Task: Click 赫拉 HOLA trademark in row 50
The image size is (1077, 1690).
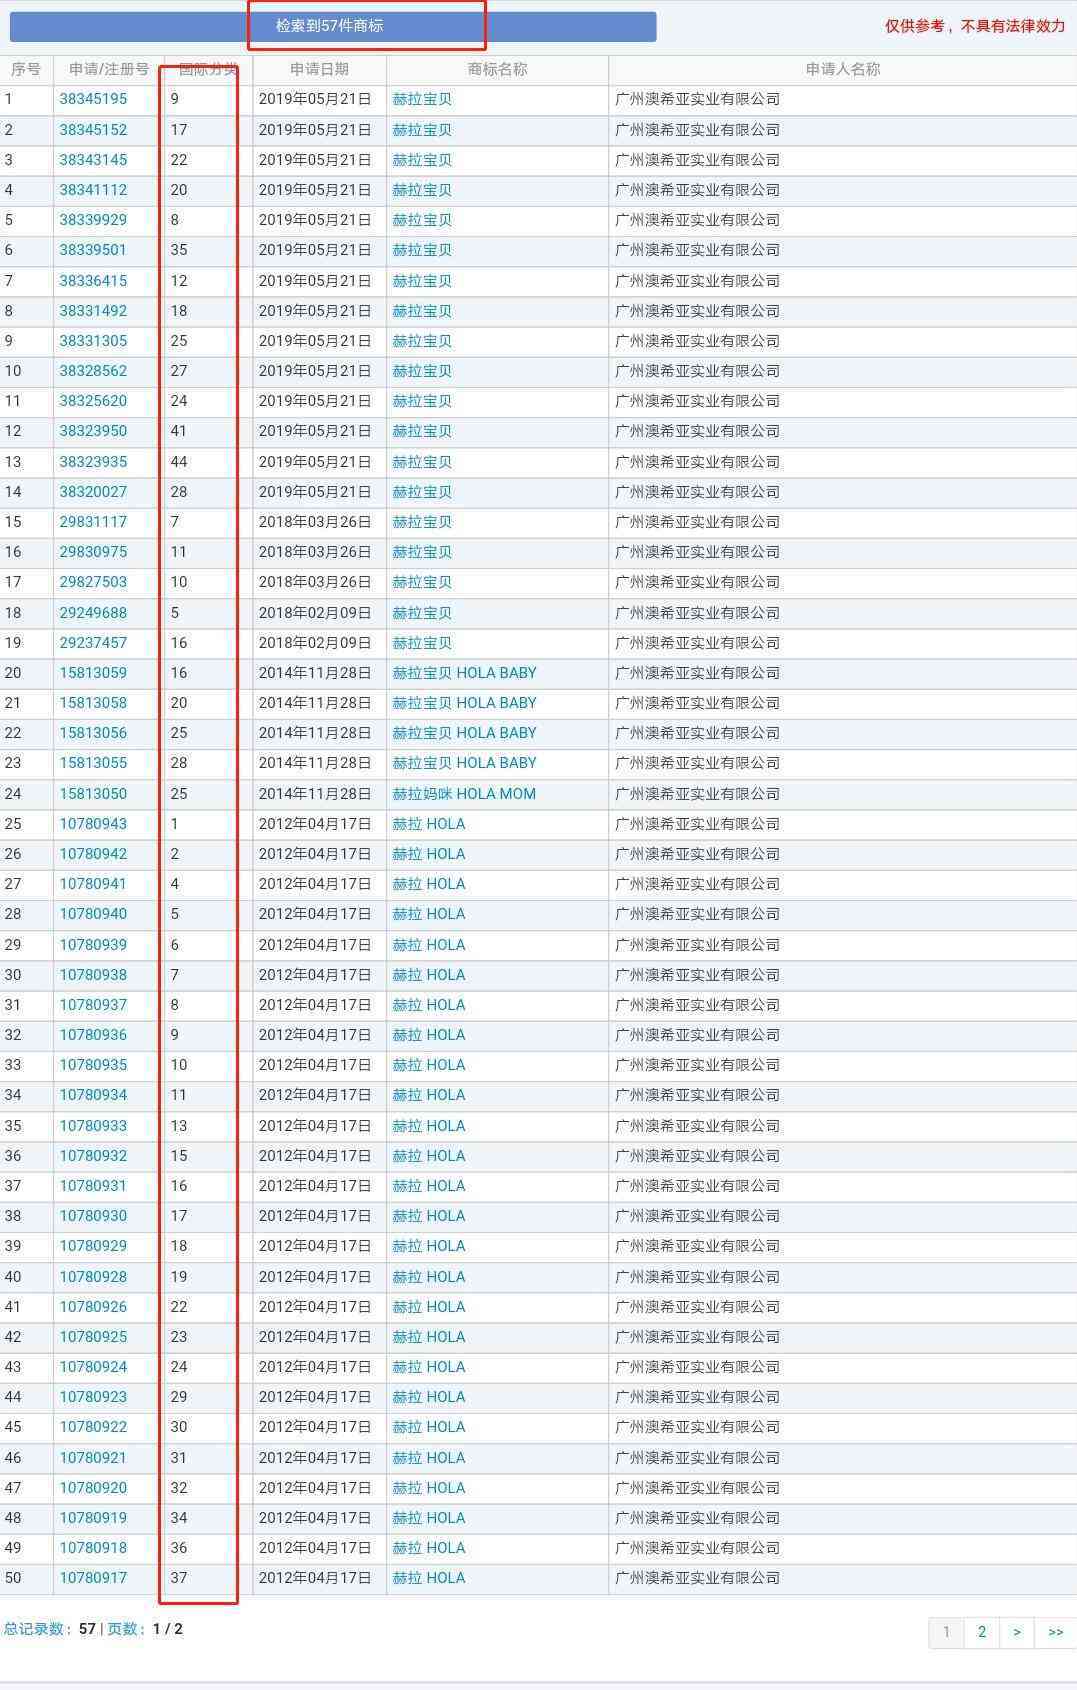Action: tap(428, 1578)
